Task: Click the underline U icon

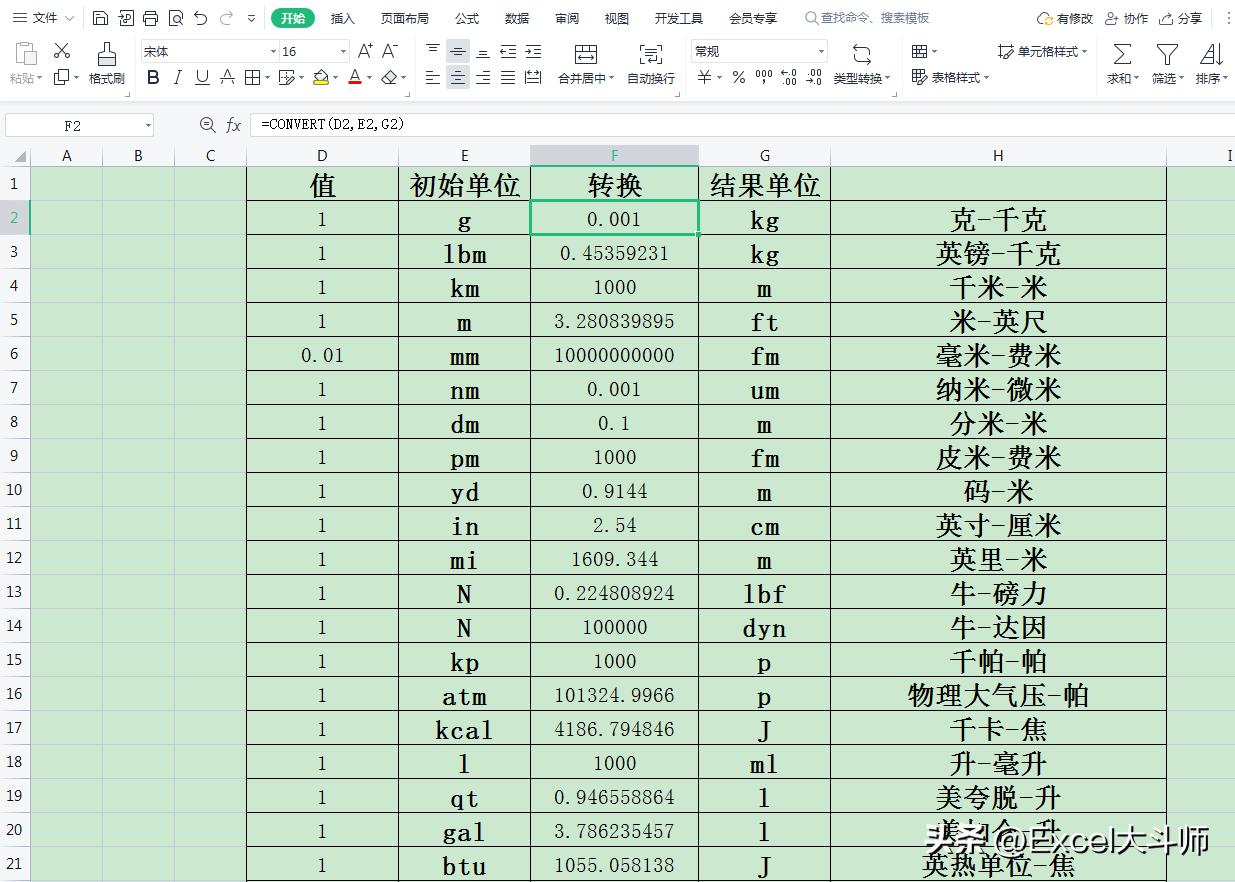Action: tap(201, 77)
